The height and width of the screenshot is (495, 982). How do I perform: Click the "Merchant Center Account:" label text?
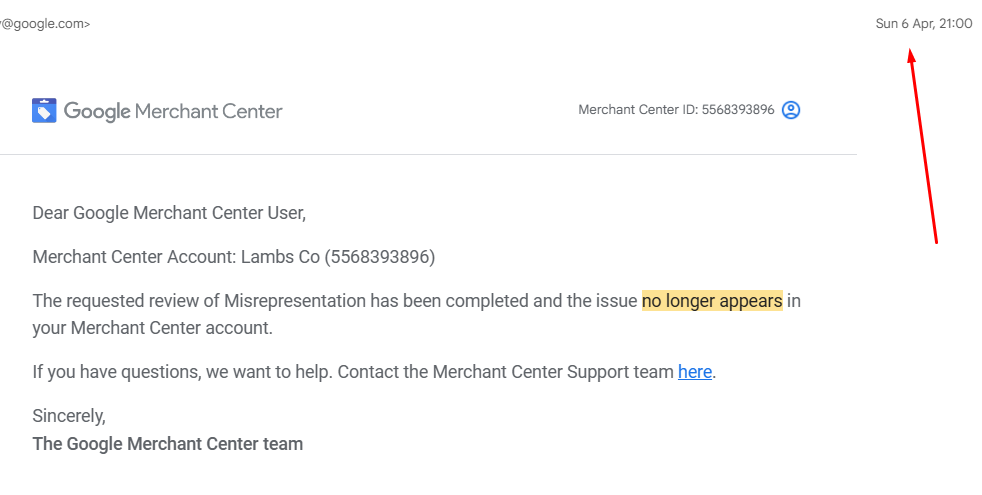(x=135, y=257)
